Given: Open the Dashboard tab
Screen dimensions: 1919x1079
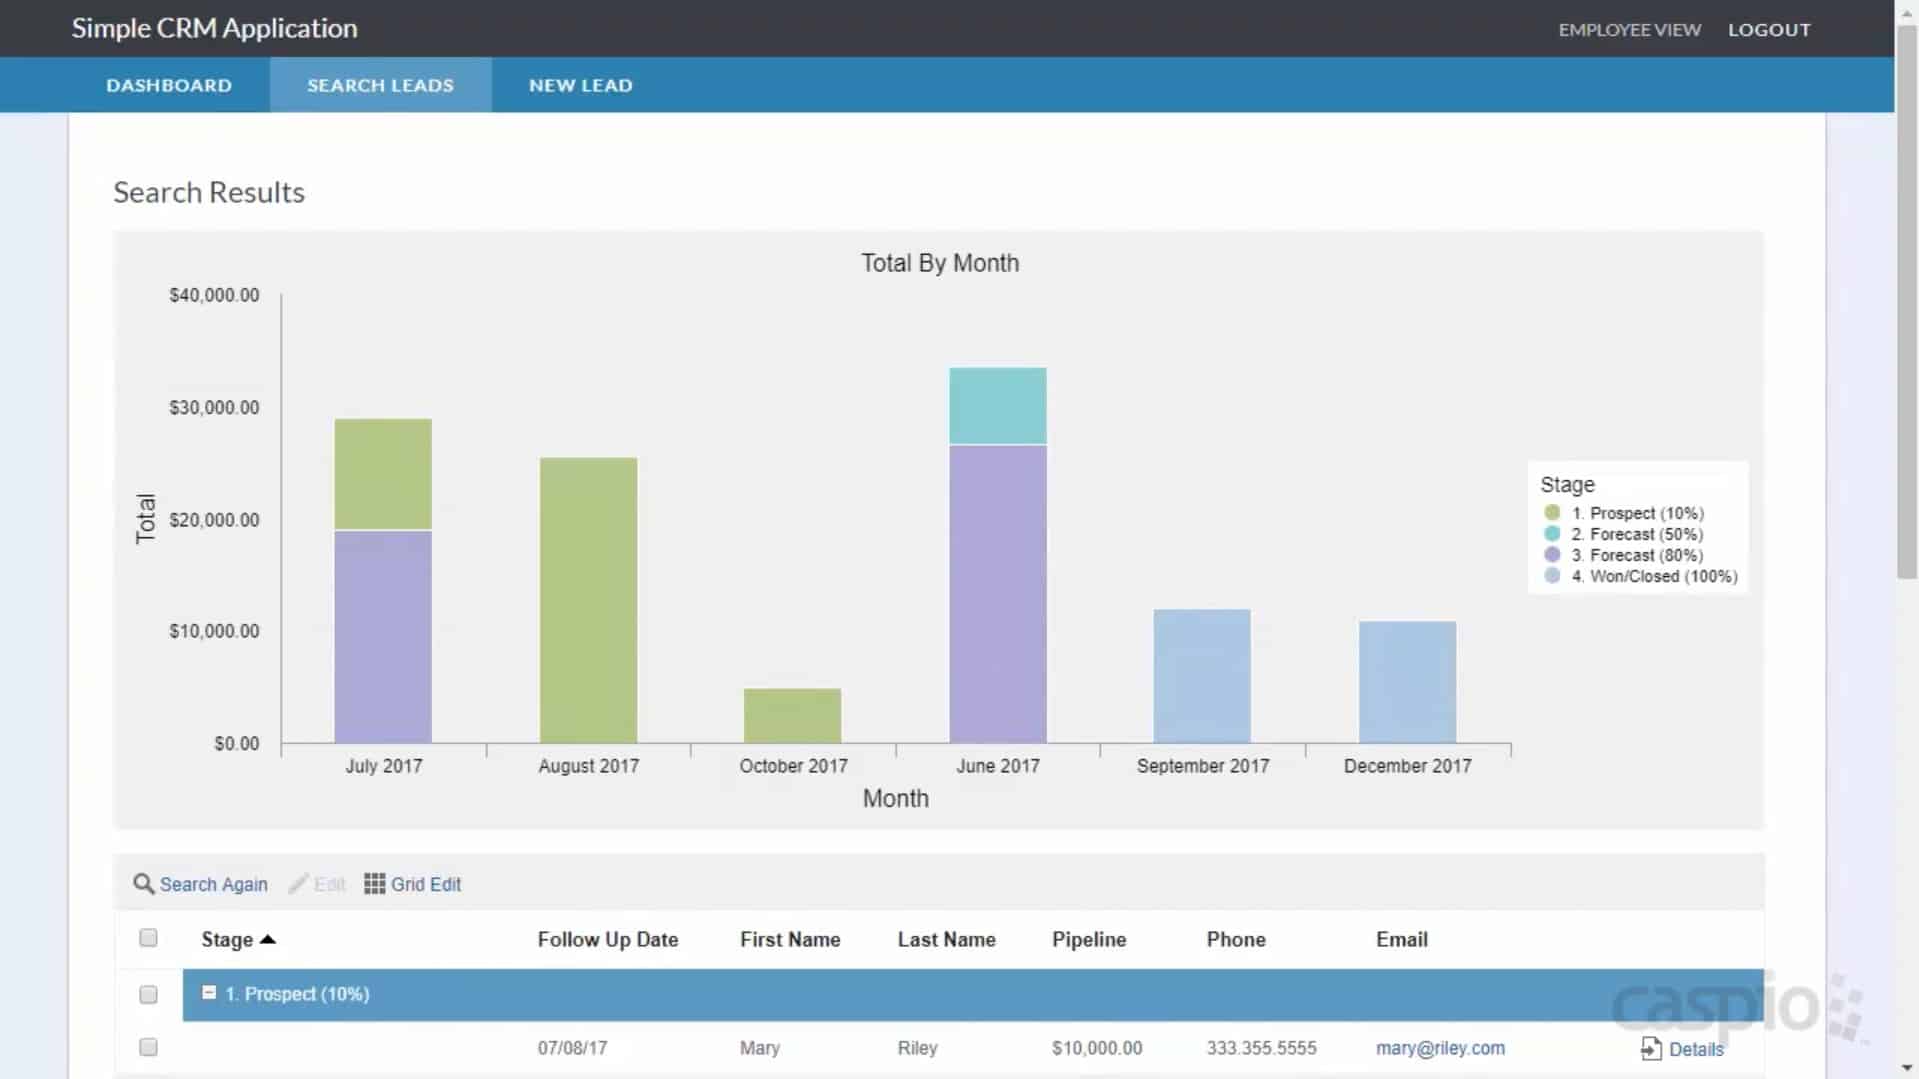Looking at the screenshot, I should point(169,85).
